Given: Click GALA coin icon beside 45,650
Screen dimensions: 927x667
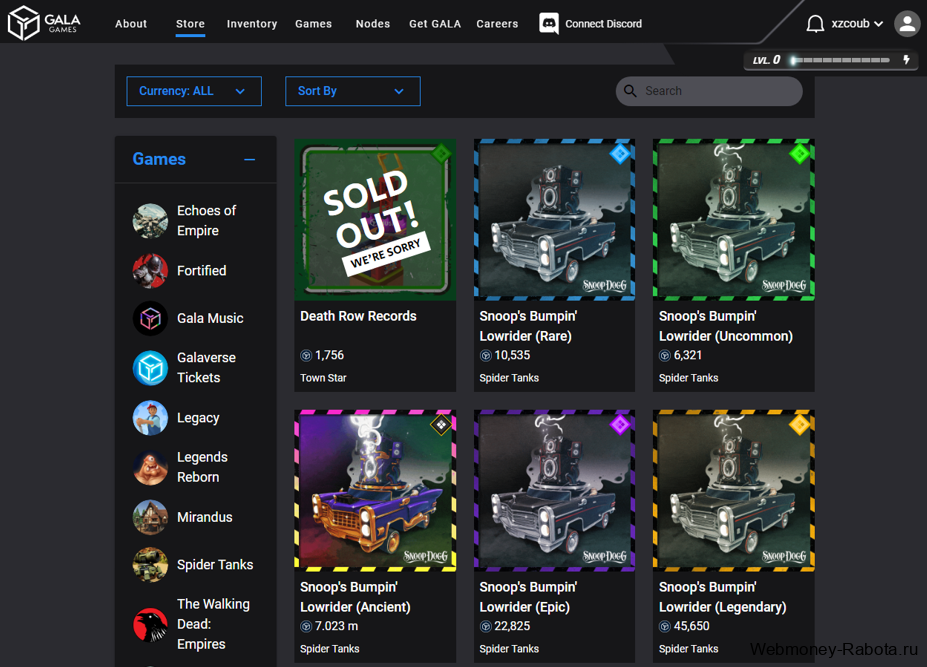Looking at the screenshot, I should [x=665, y=626].
